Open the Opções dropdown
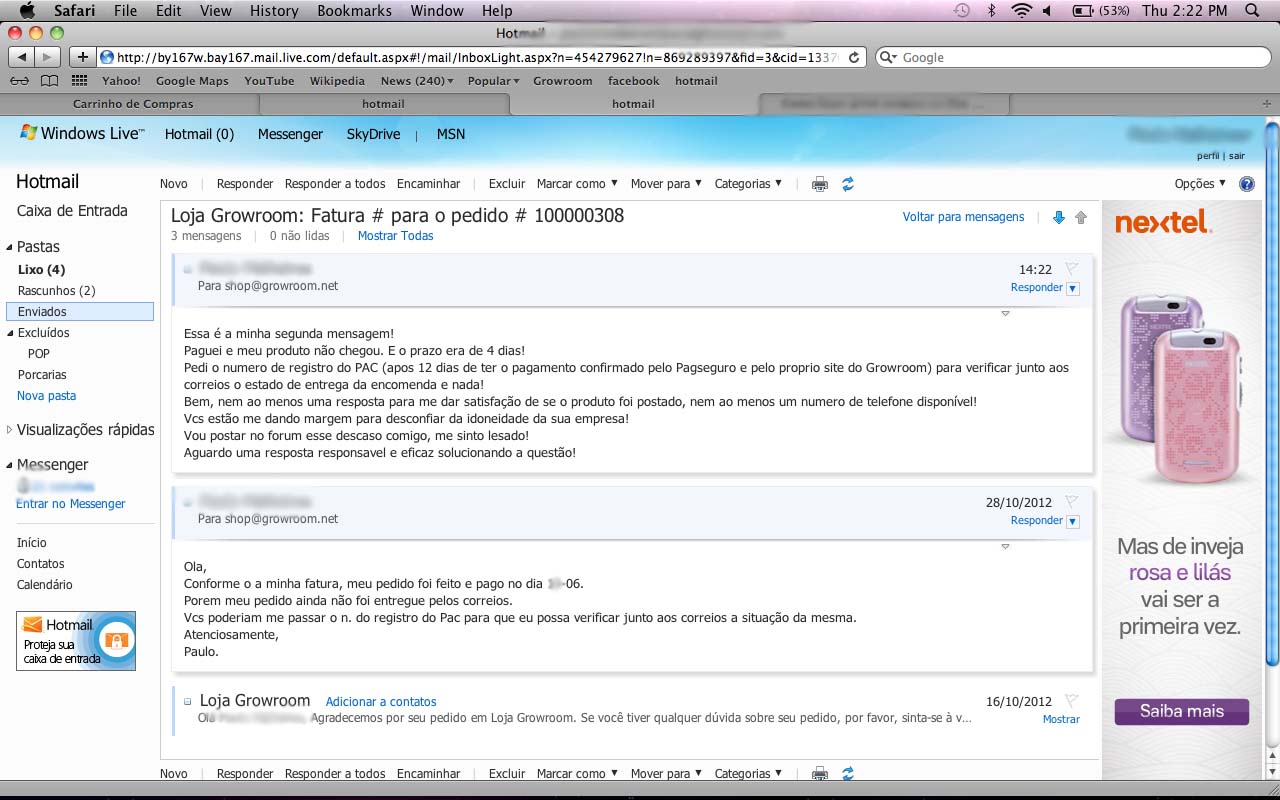Viewport: 1280px width, 800px height. (x=1200, y=183)
